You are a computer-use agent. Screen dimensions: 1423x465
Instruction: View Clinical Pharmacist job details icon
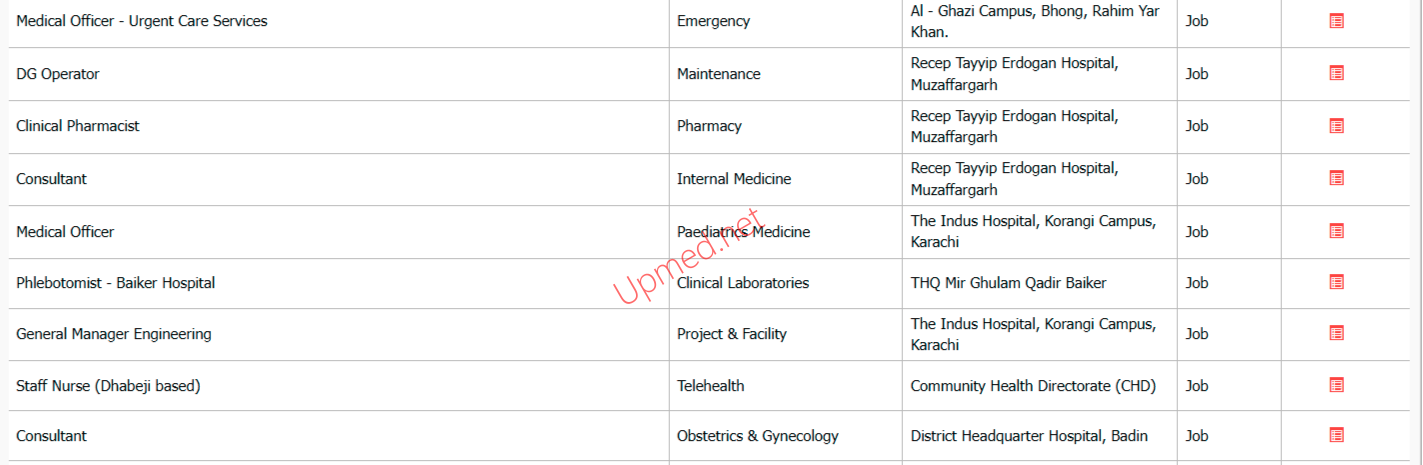(x=1336, y=126)
